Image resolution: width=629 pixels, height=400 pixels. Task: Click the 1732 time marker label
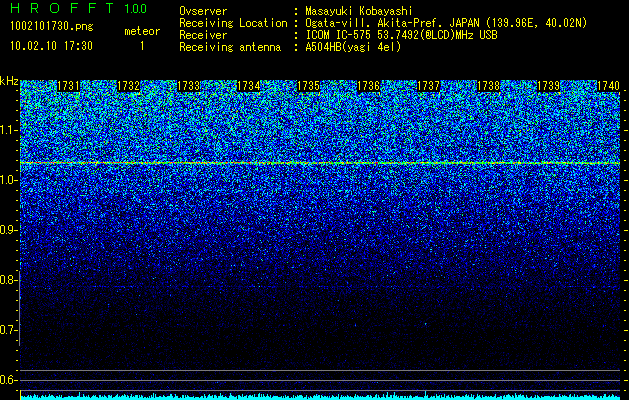(128, 86)
